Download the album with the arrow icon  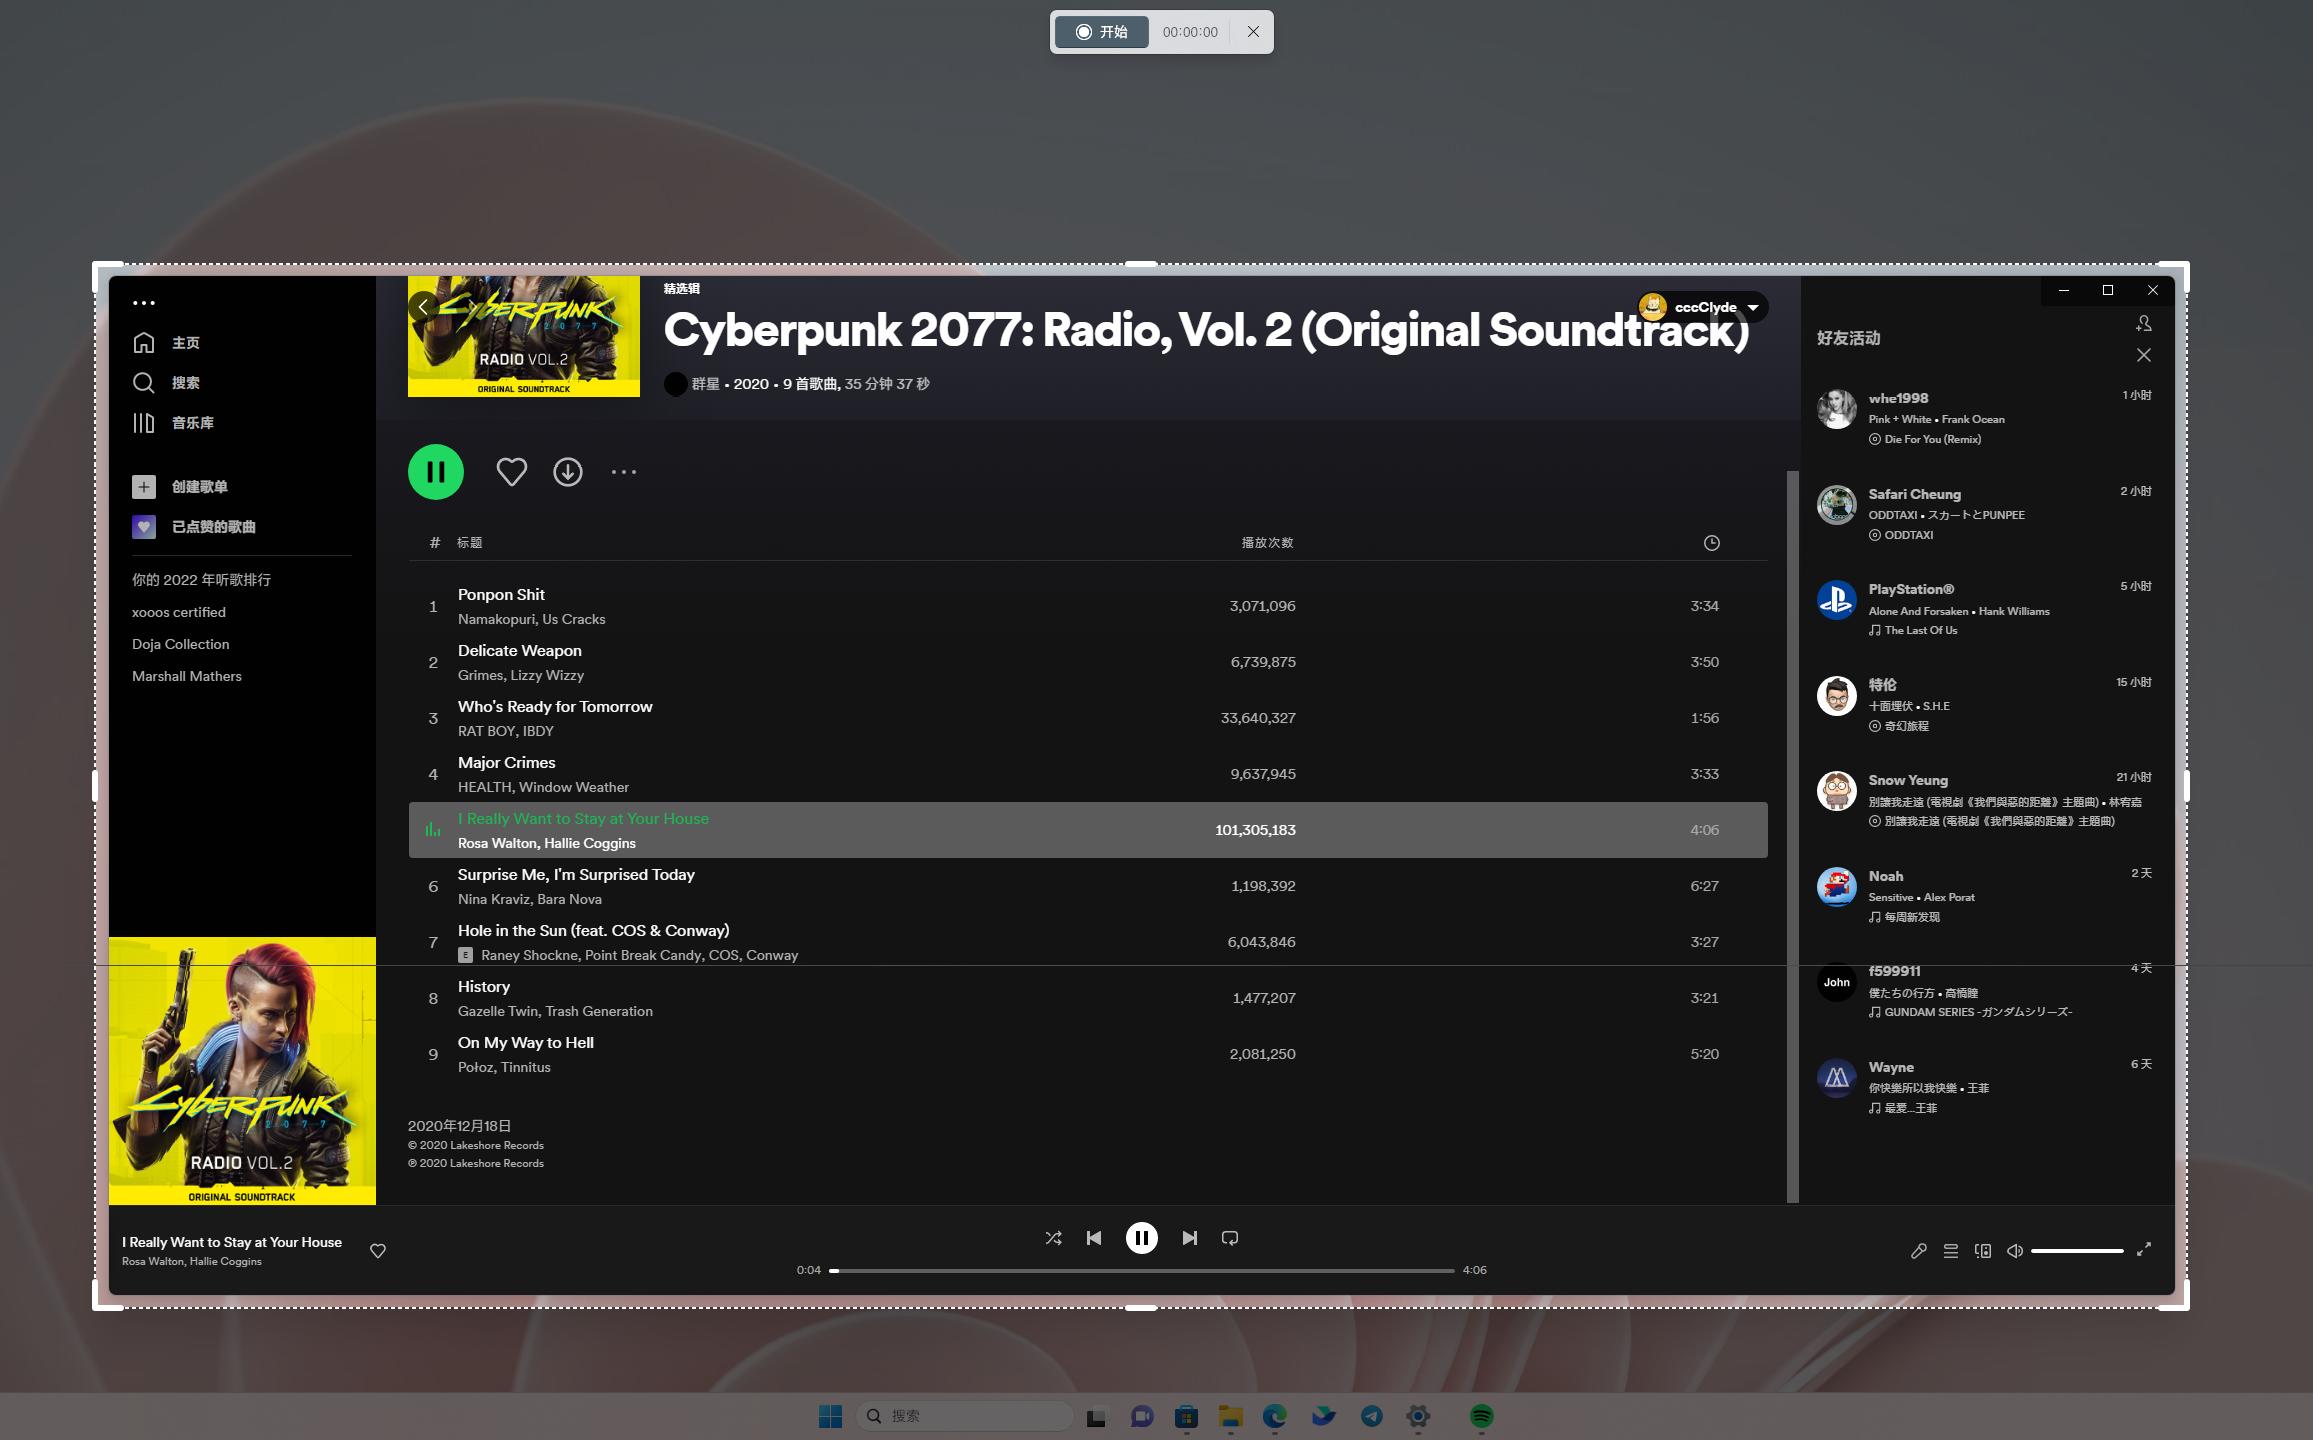point(568,472)
